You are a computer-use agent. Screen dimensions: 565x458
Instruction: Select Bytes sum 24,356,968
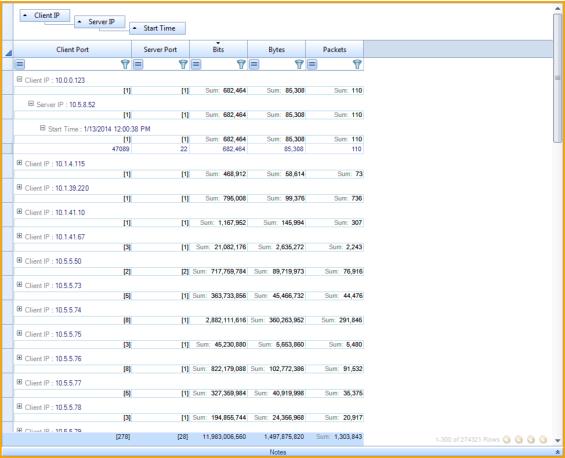[288, 418]
